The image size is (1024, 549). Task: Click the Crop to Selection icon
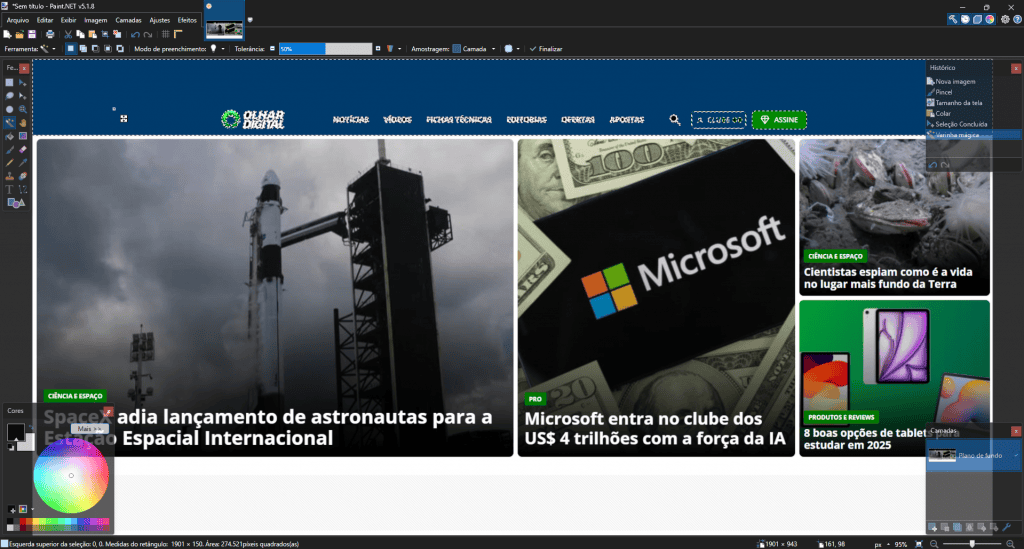point(105,34)
